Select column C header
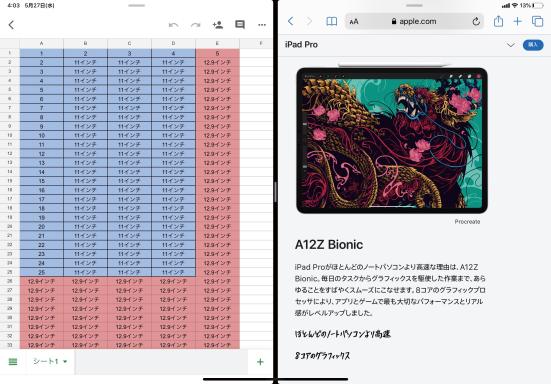551x384 pixels. pyautogui.click(x=129, y=43)
